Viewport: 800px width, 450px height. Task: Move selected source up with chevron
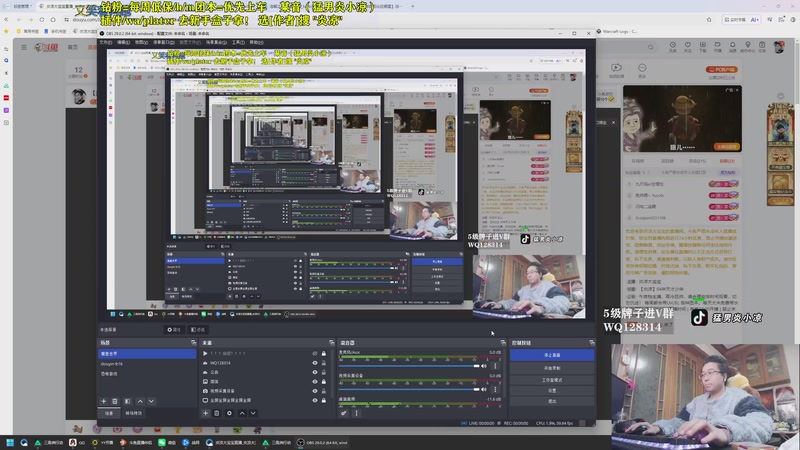coord(242,413)
